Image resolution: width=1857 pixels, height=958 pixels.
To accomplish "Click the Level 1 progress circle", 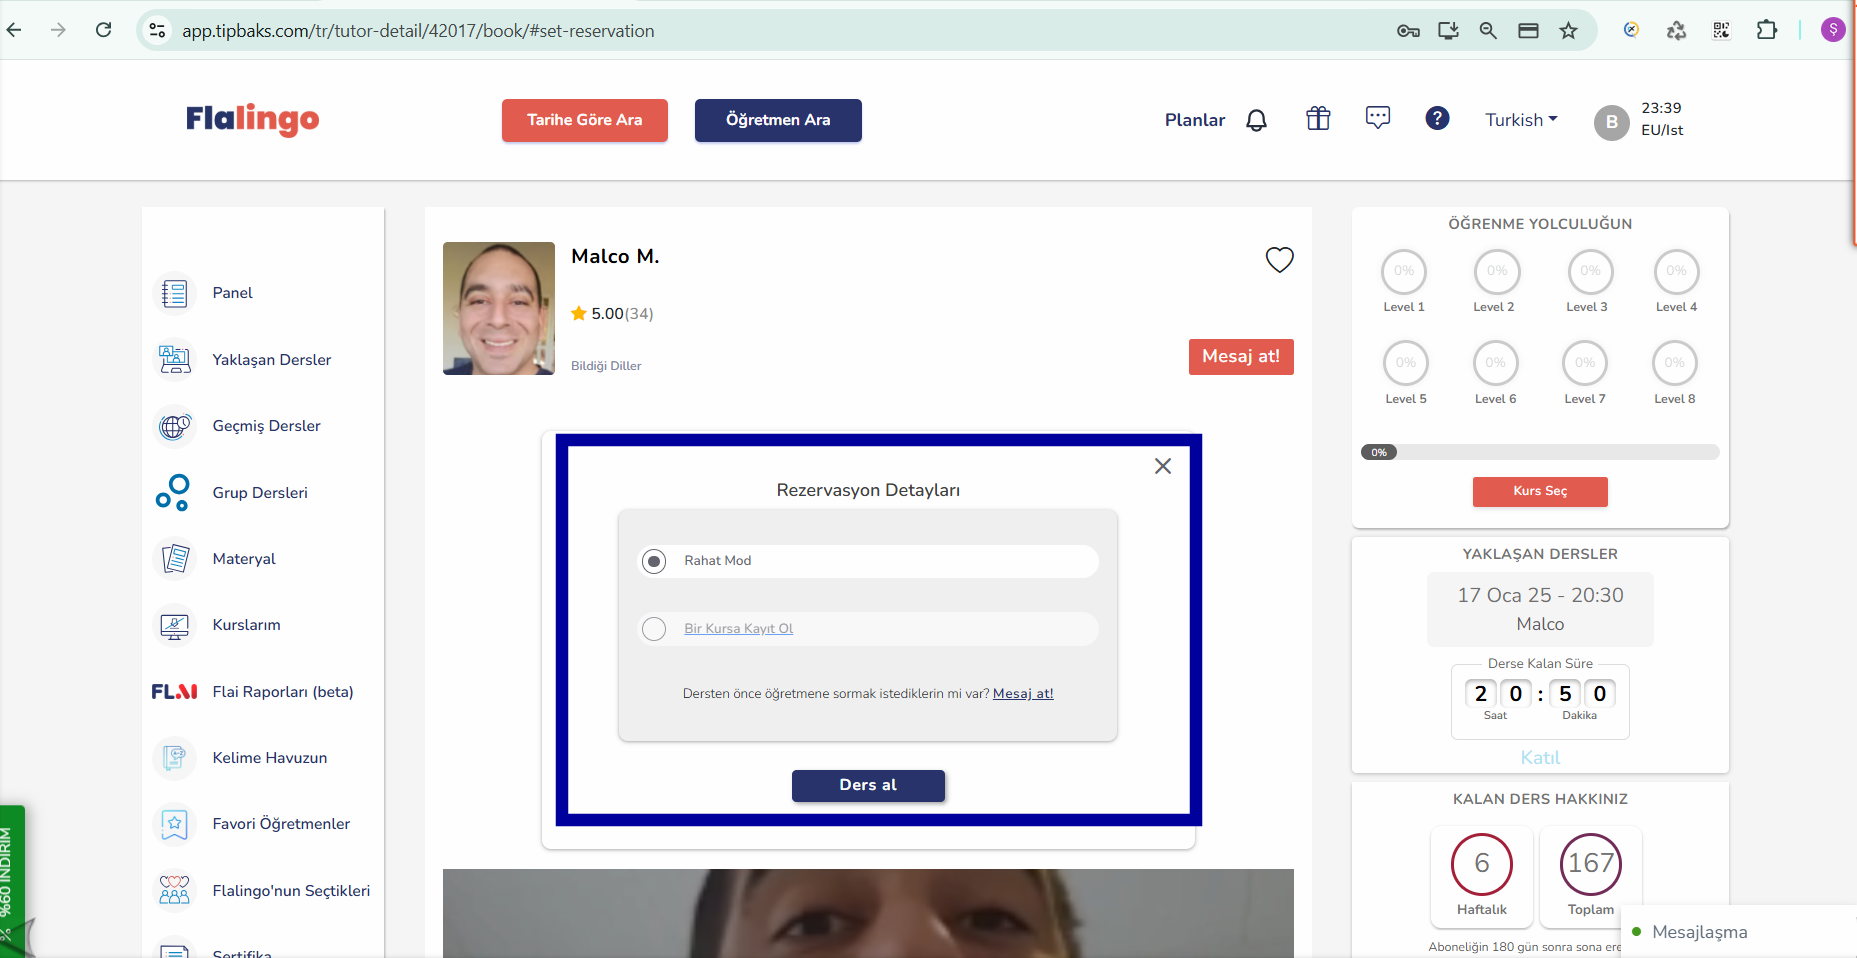I will 1404,271.
